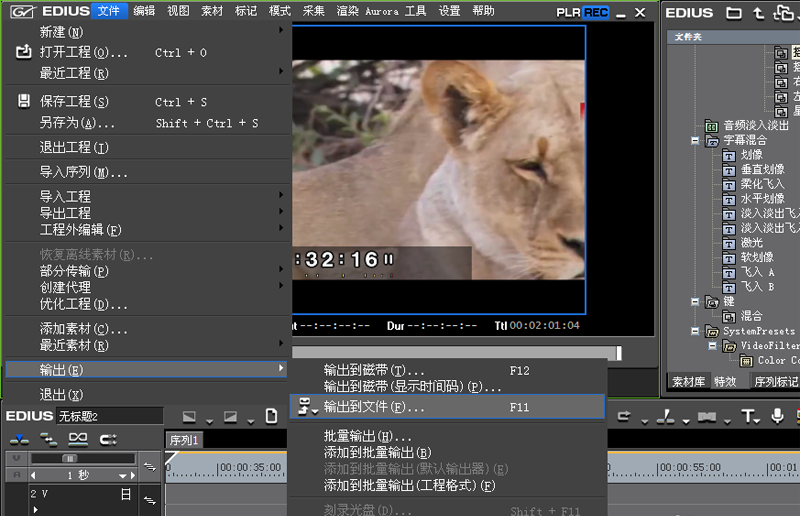Toggle the REC mode indicator

click(595, 12)
